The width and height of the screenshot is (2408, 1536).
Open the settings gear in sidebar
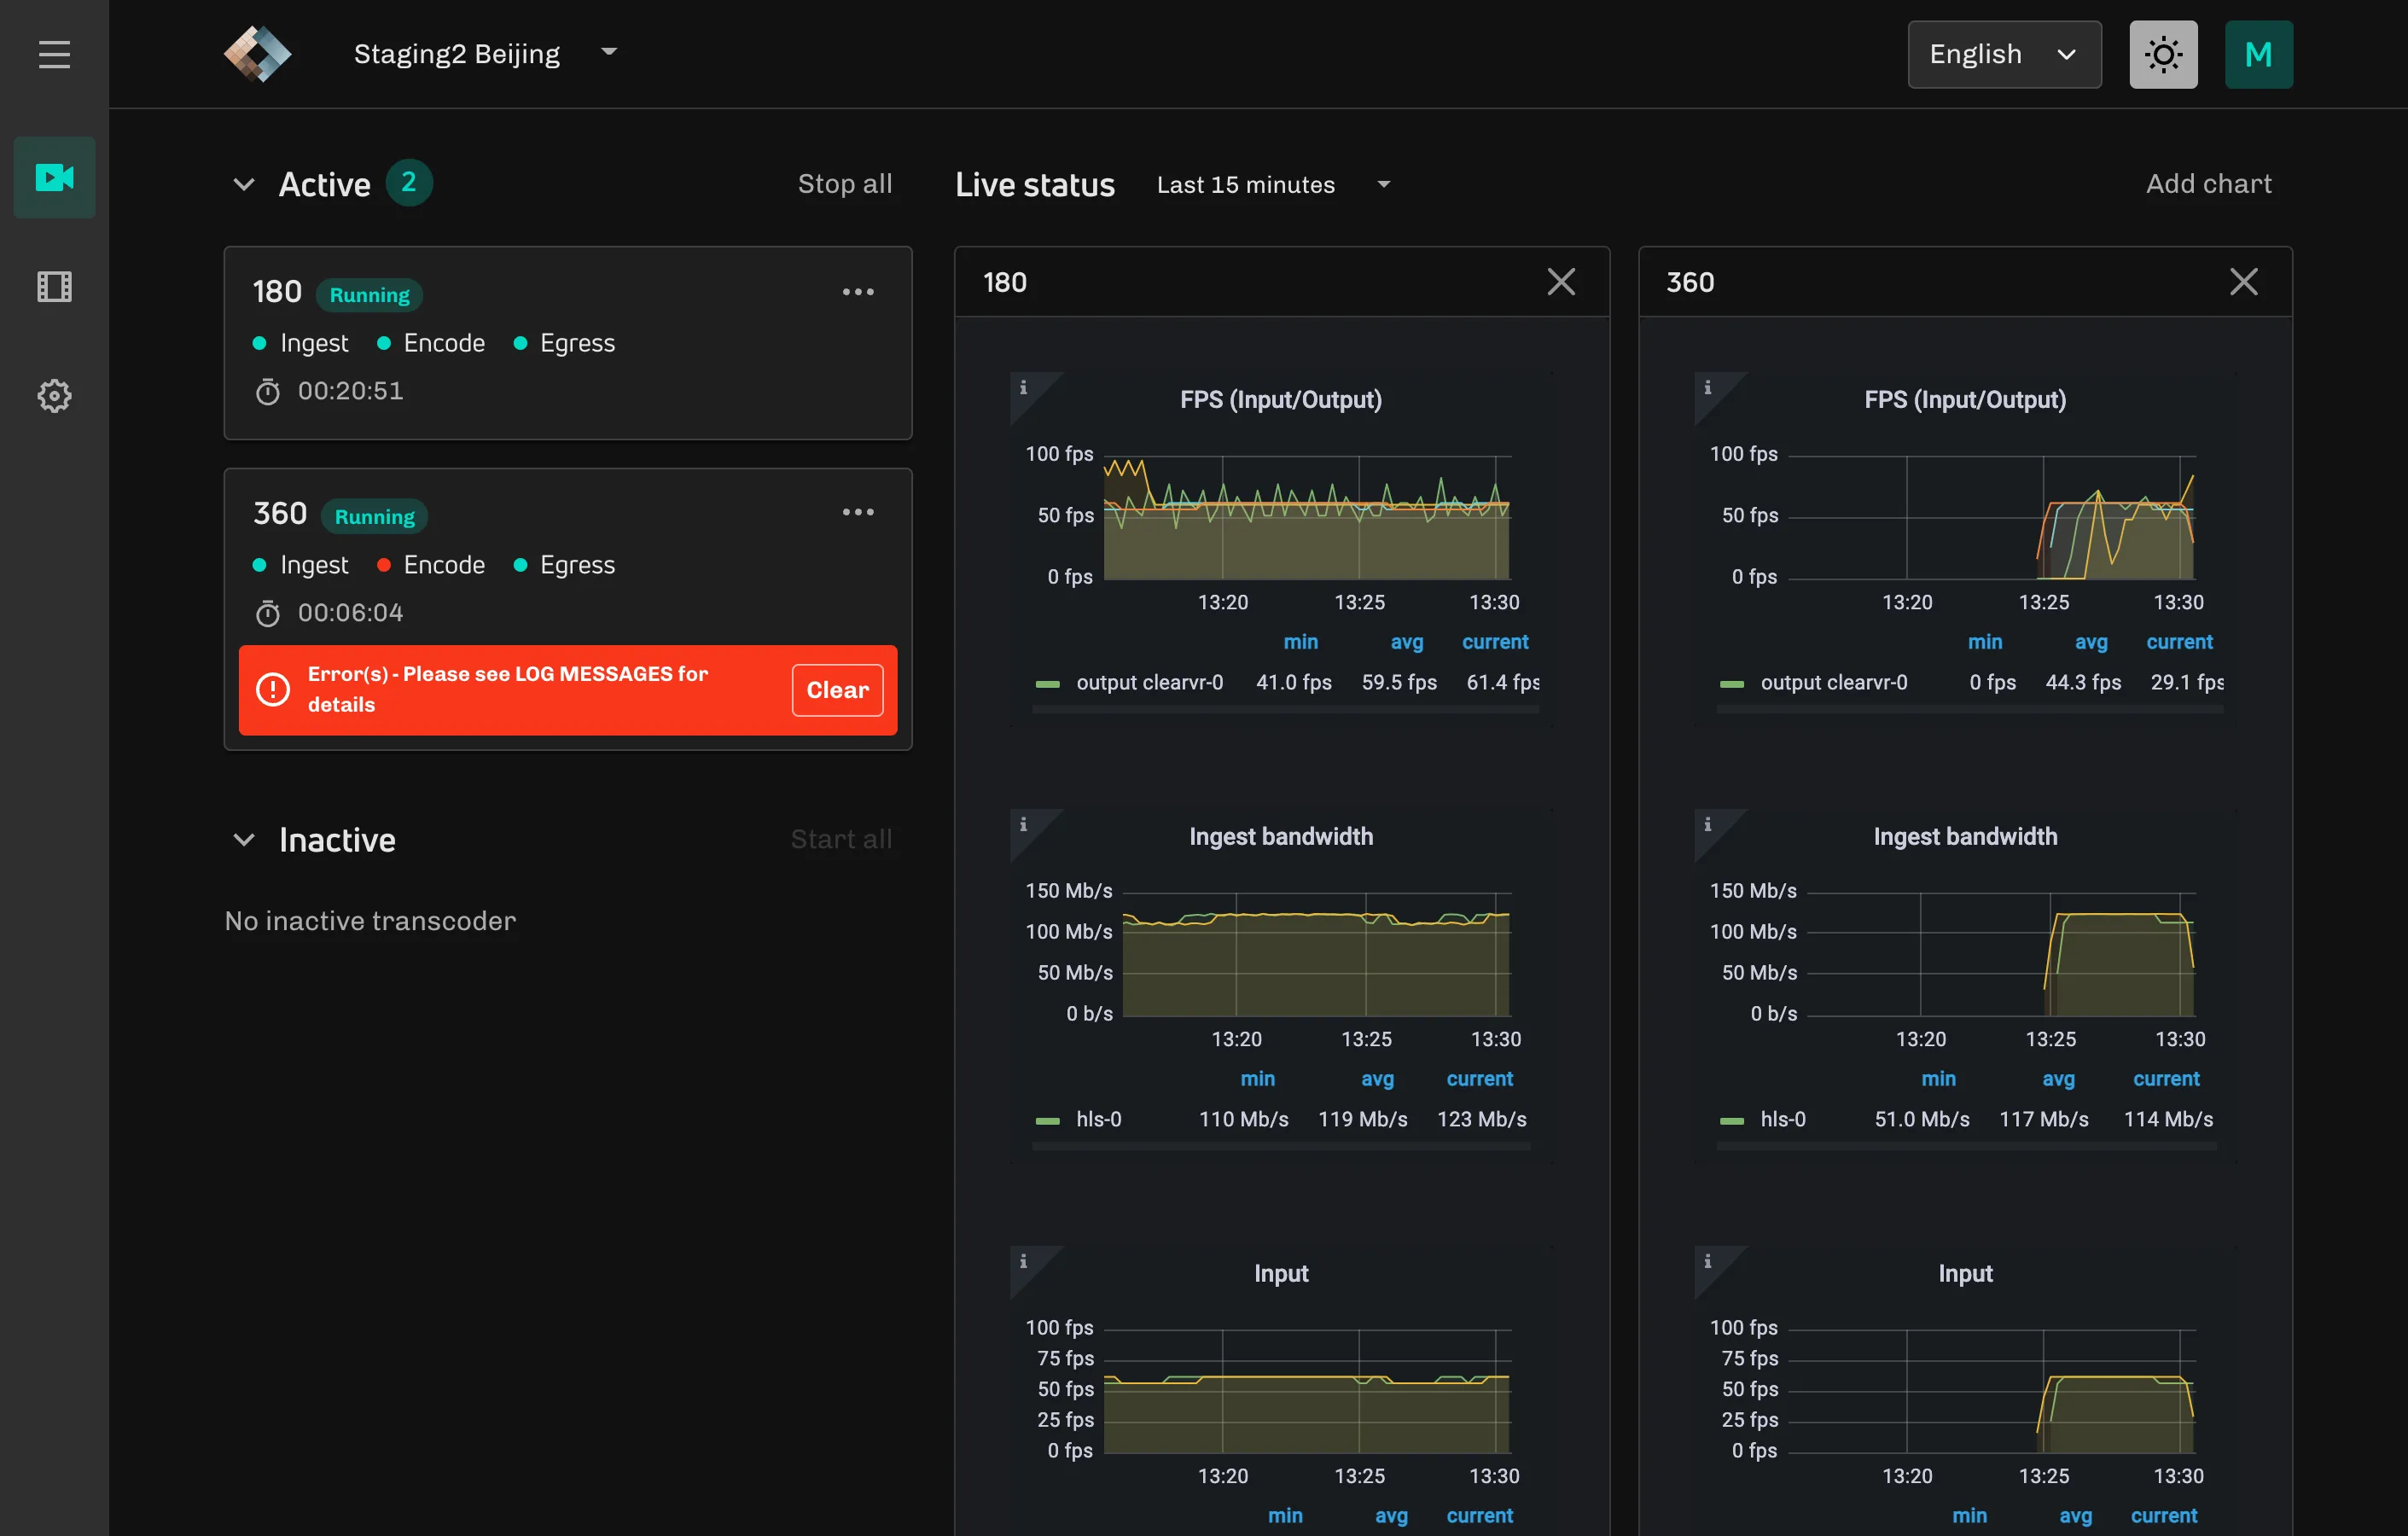pos(54,396)
